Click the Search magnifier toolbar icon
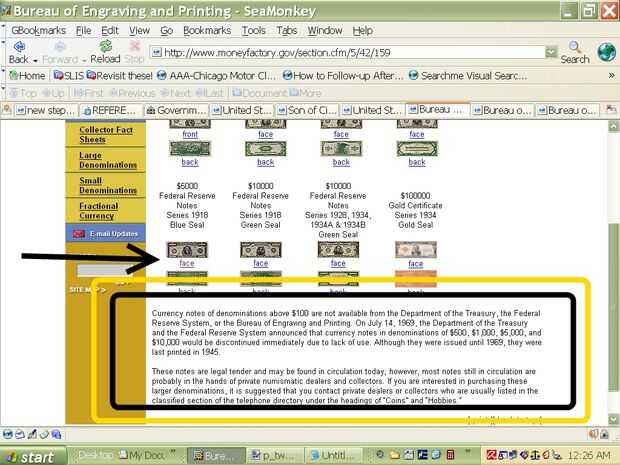620x465 pixels. (x=575, y=47)
